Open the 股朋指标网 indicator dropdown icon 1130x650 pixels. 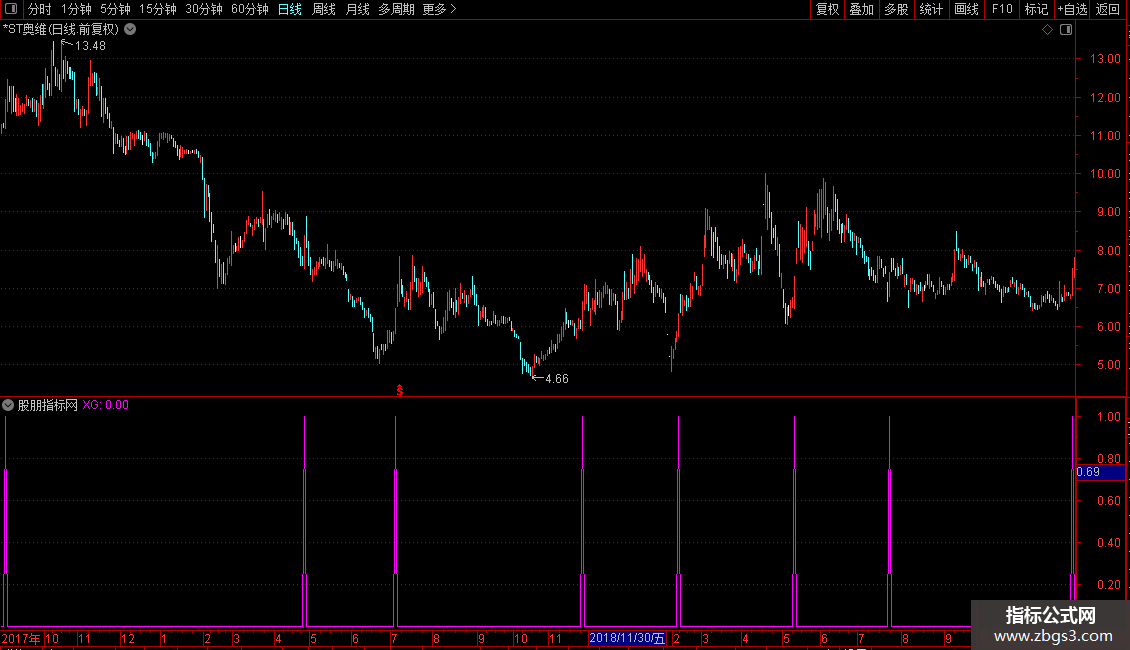(x=8, y=405)
